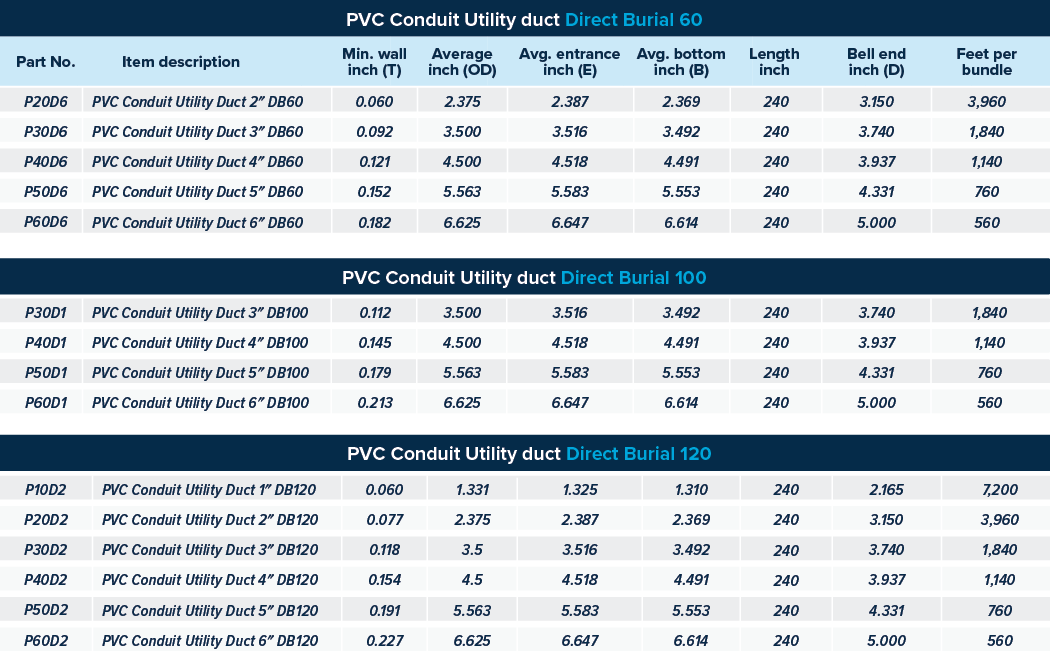
Task: Click the 0.213 minimum wall cell
Action: point(375,403)
